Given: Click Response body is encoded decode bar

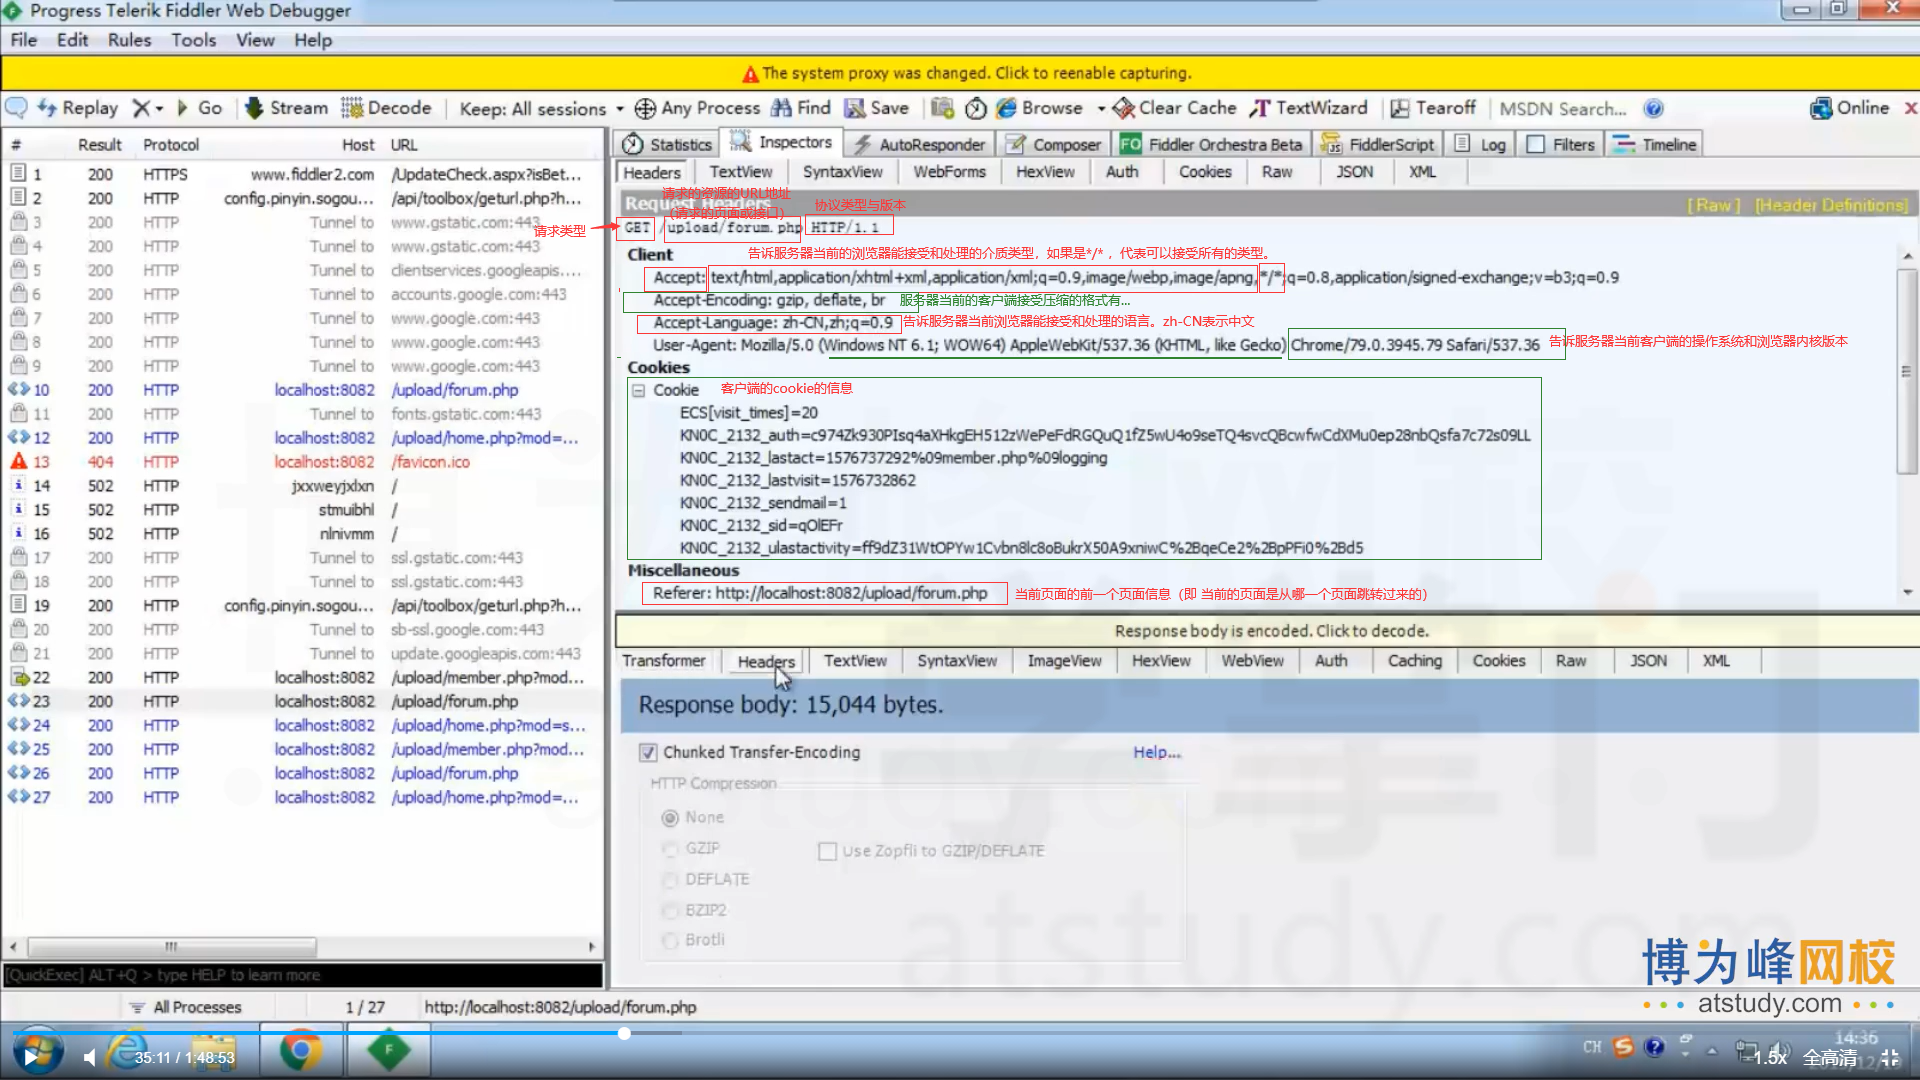Looking at the screenshot, I should click(1270, 631).
